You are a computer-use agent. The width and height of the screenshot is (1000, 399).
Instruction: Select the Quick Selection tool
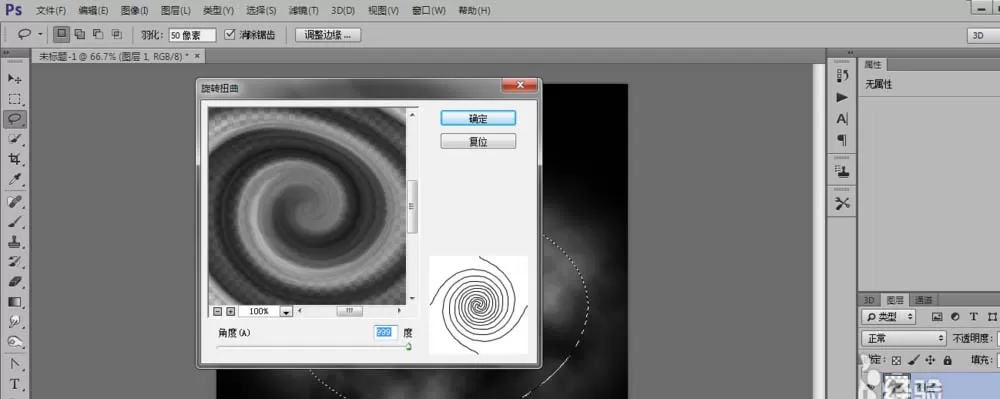15,139
